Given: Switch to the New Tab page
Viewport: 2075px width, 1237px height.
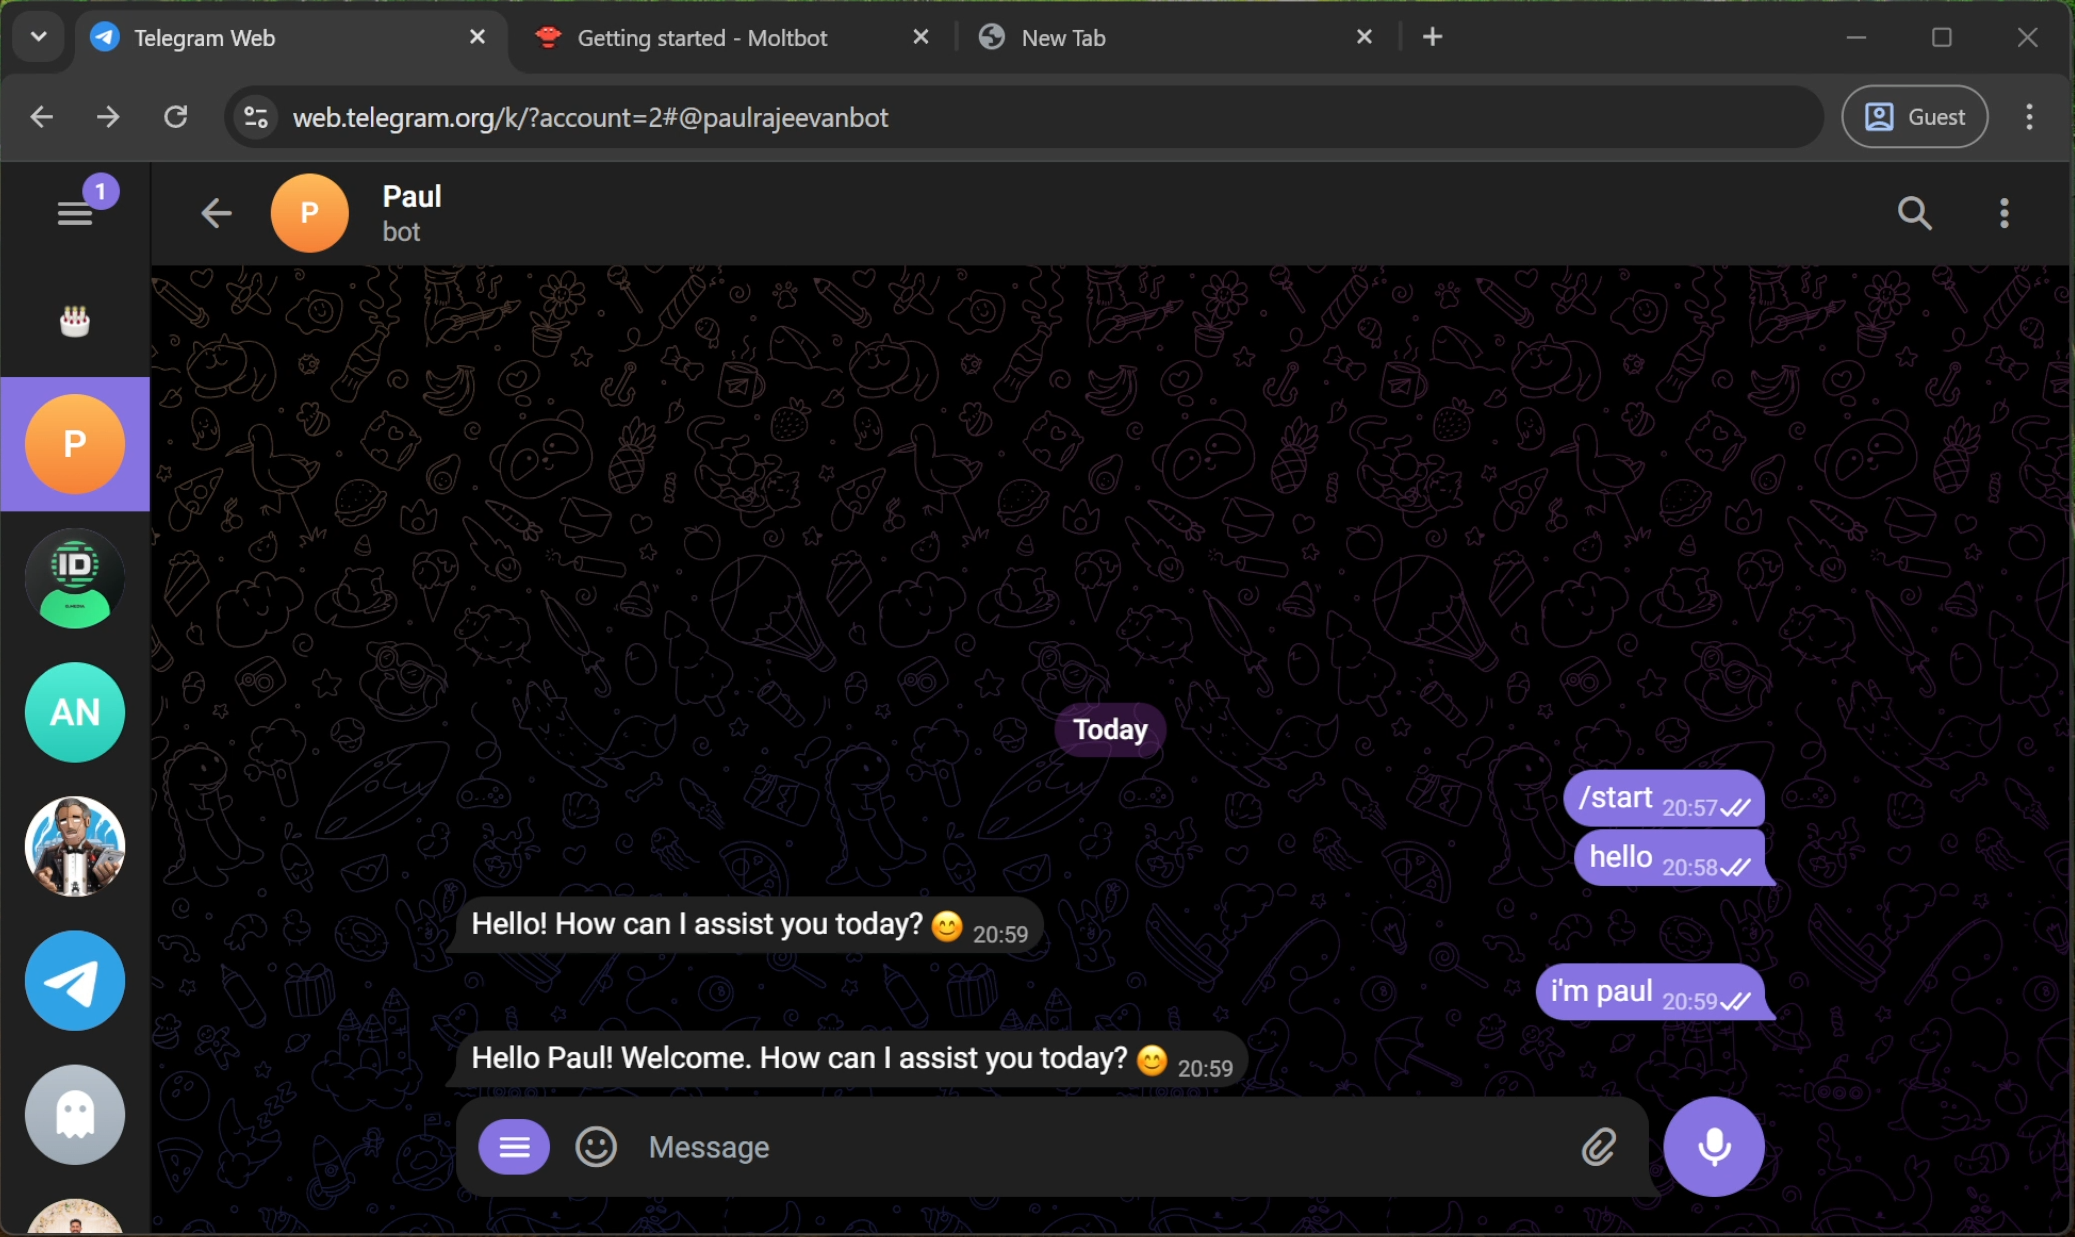Looking at the screenshot, I should (x=1062, y=37).
